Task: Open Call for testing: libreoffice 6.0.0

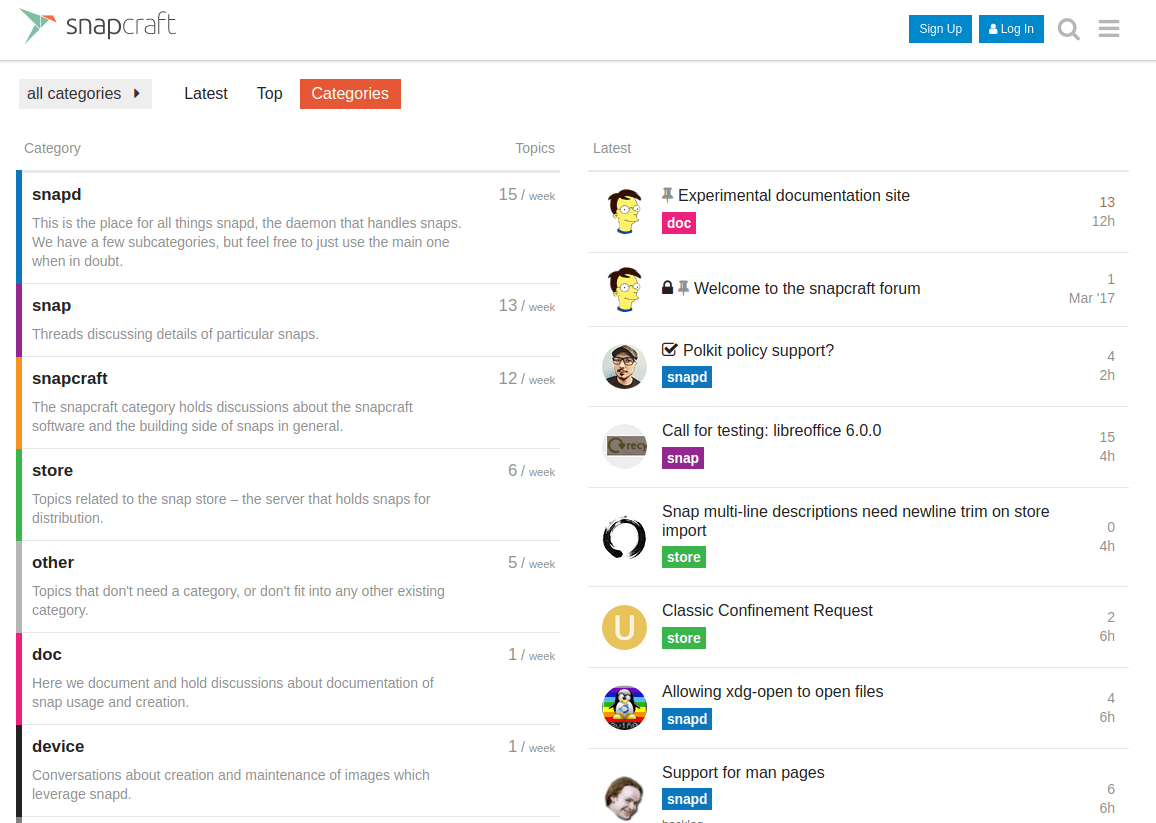Action: tap(772, 431)
